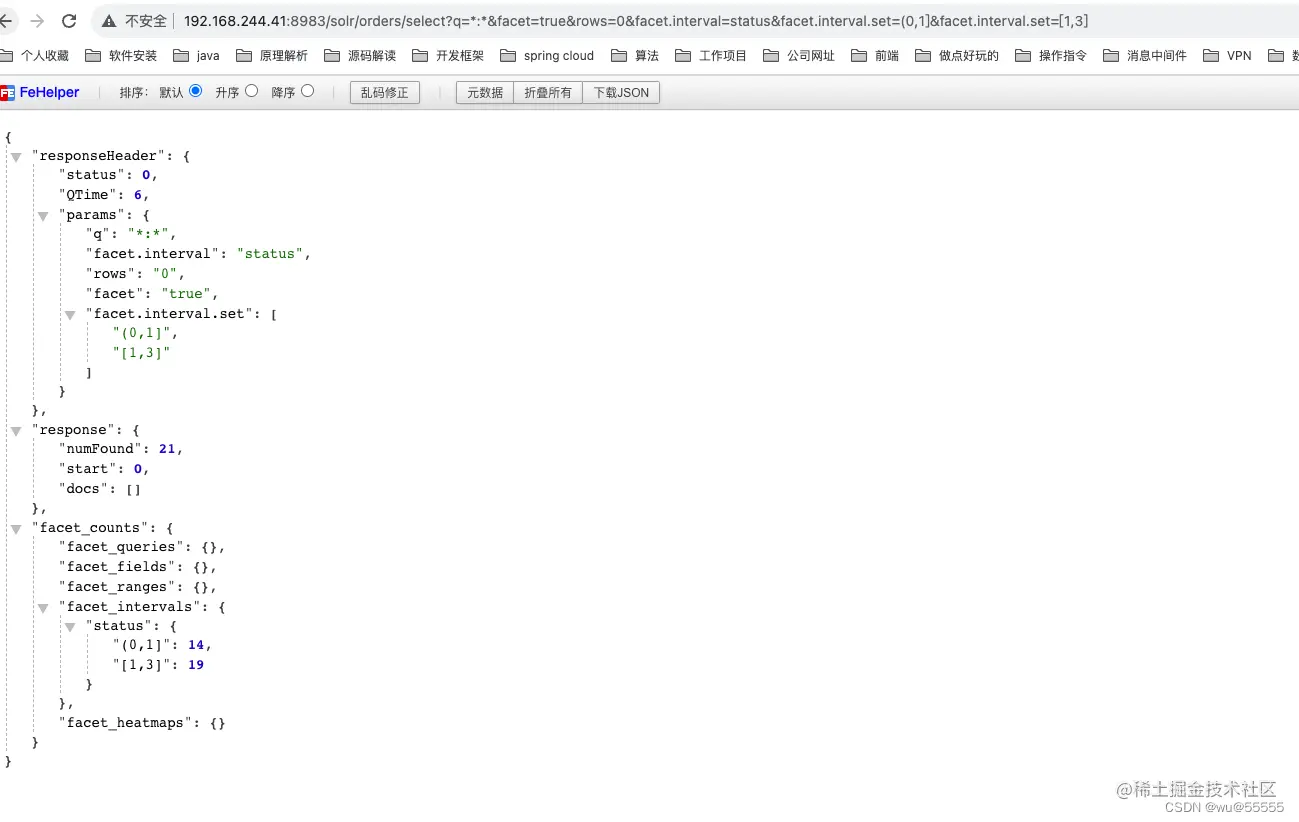
Task: Collapse the params node
Action: tap(43, 216)
